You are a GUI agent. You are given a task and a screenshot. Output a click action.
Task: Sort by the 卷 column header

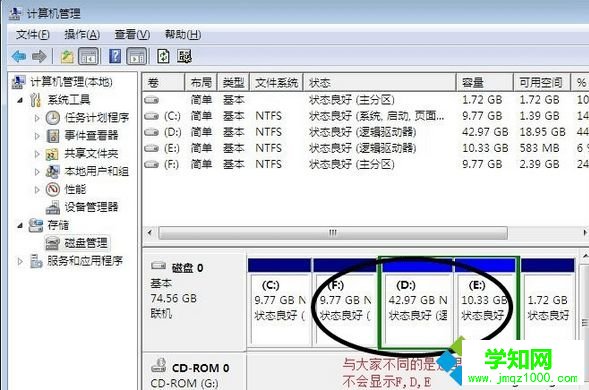(163, 82)
